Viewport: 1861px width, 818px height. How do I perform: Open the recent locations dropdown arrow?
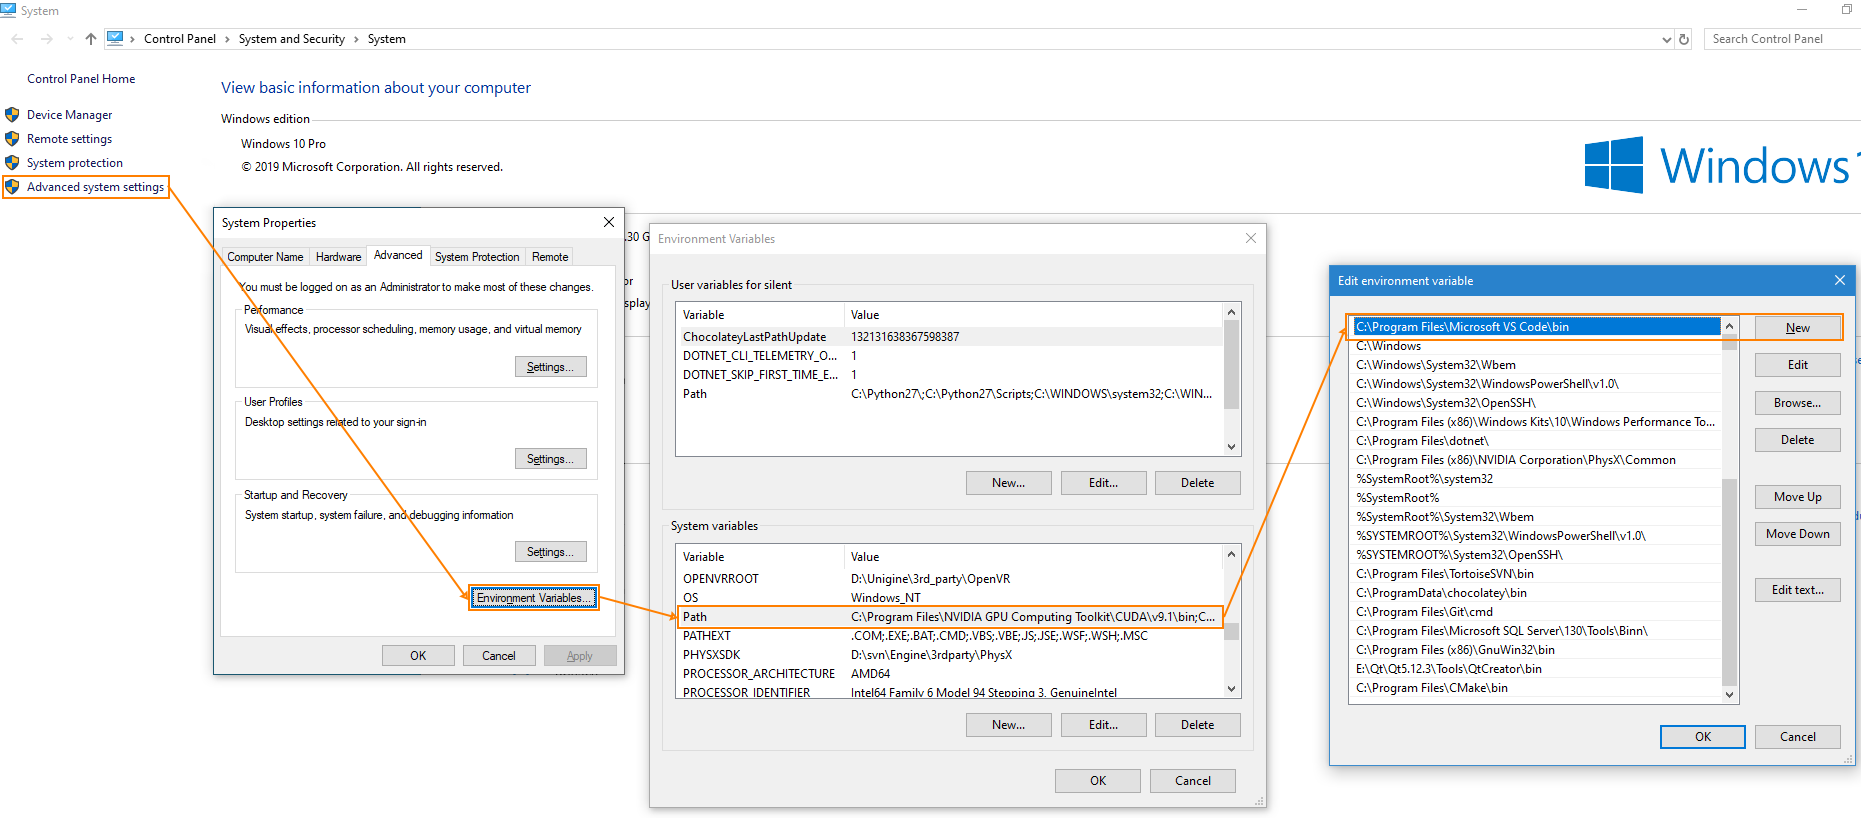(70, 39)
